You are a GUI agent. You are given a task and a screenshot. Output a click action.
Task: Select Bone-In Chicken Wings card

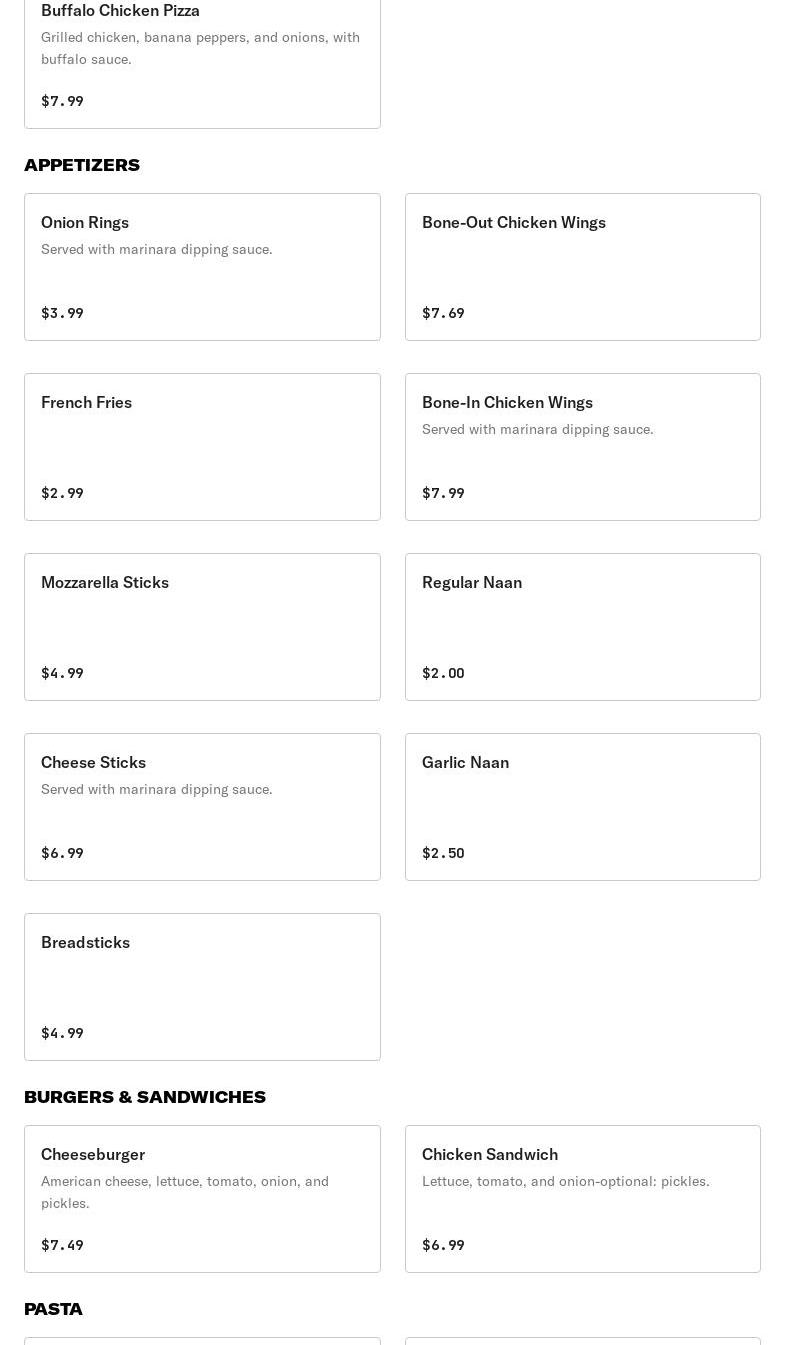point(583,447)
